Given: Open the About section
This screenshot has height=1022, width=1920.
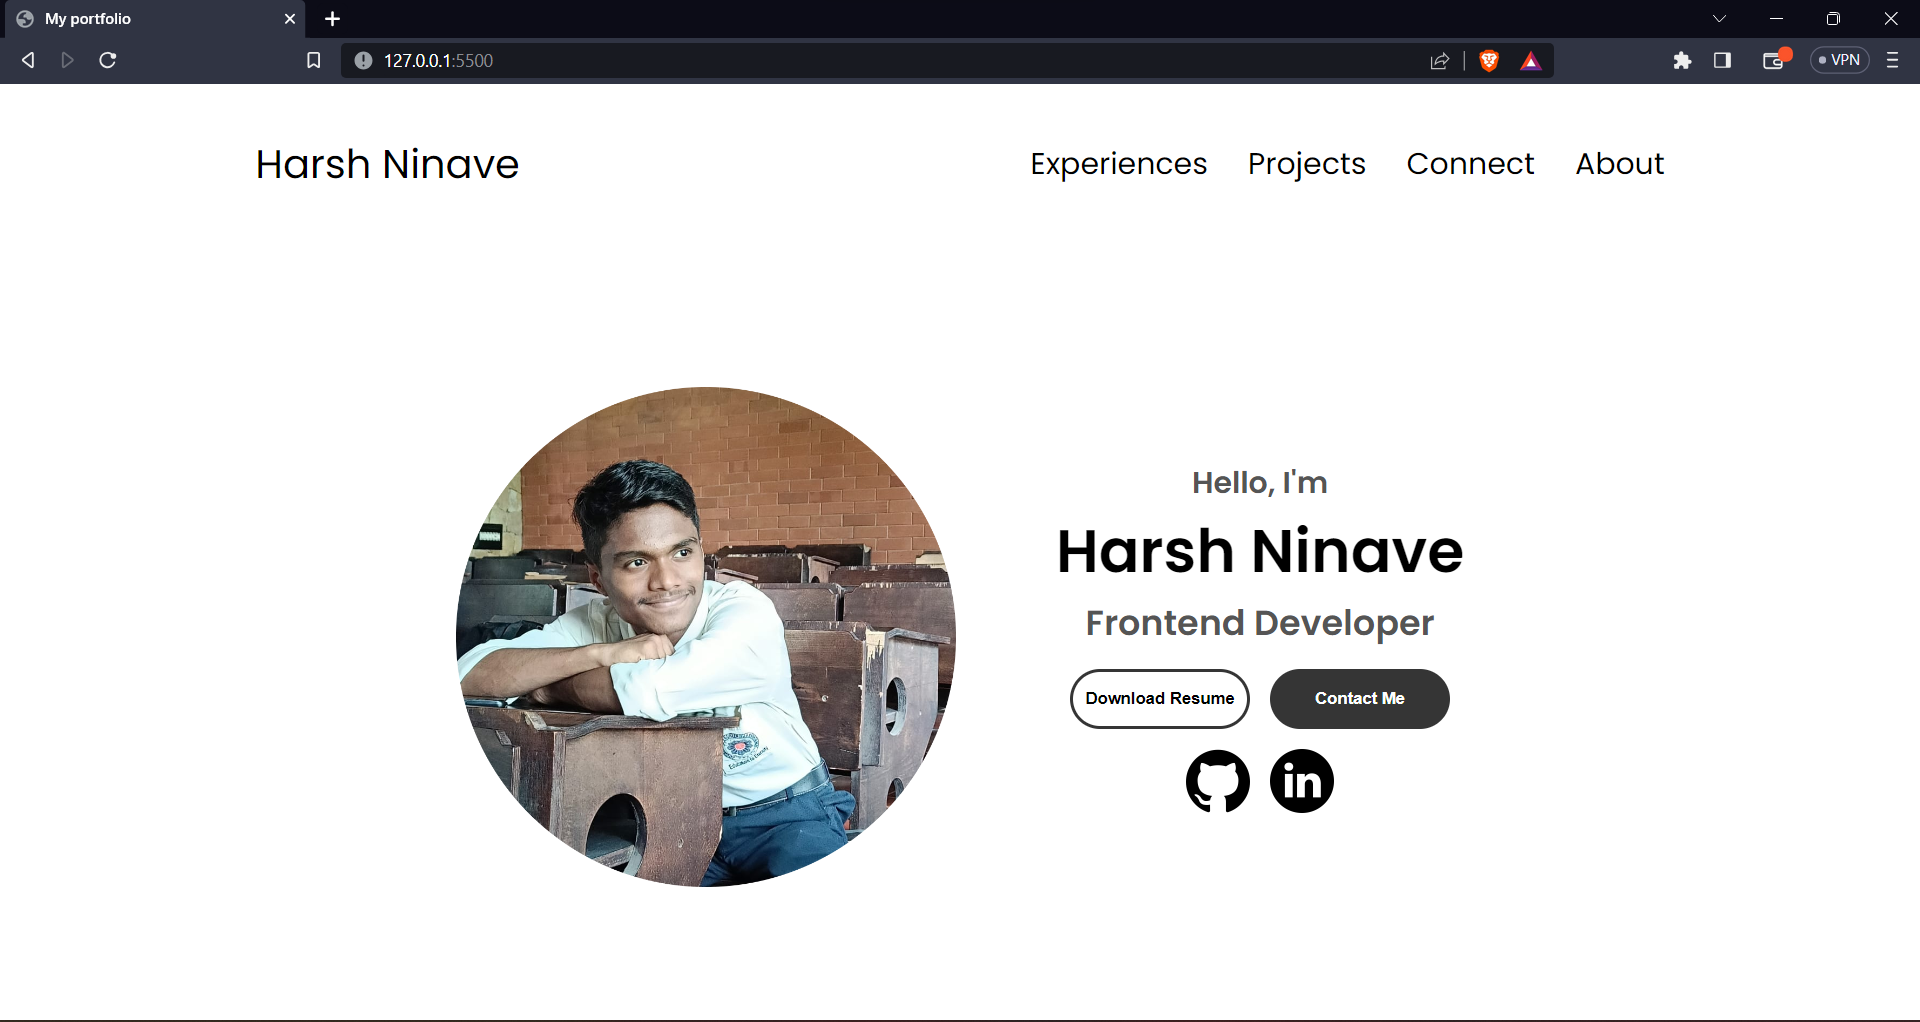Looking at the screenshot, I should point(1619,163).
